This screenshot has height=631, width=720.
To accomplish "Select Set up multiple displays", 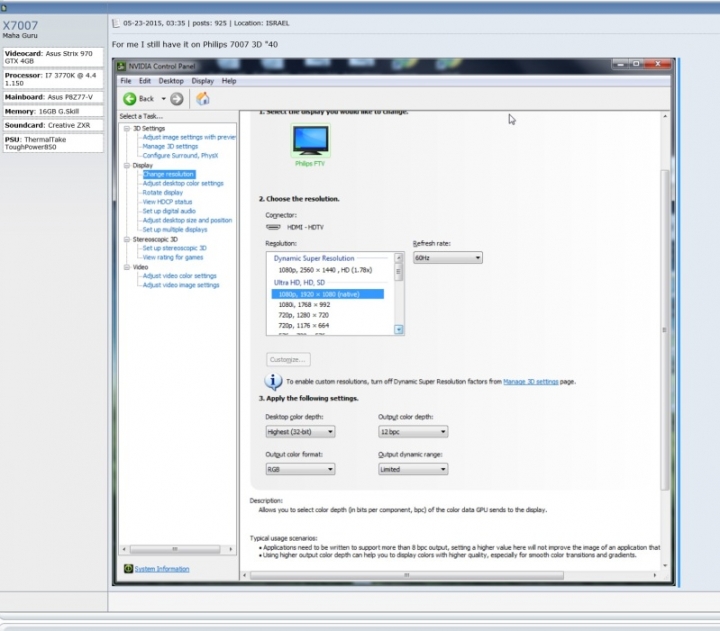I will 174,229.
